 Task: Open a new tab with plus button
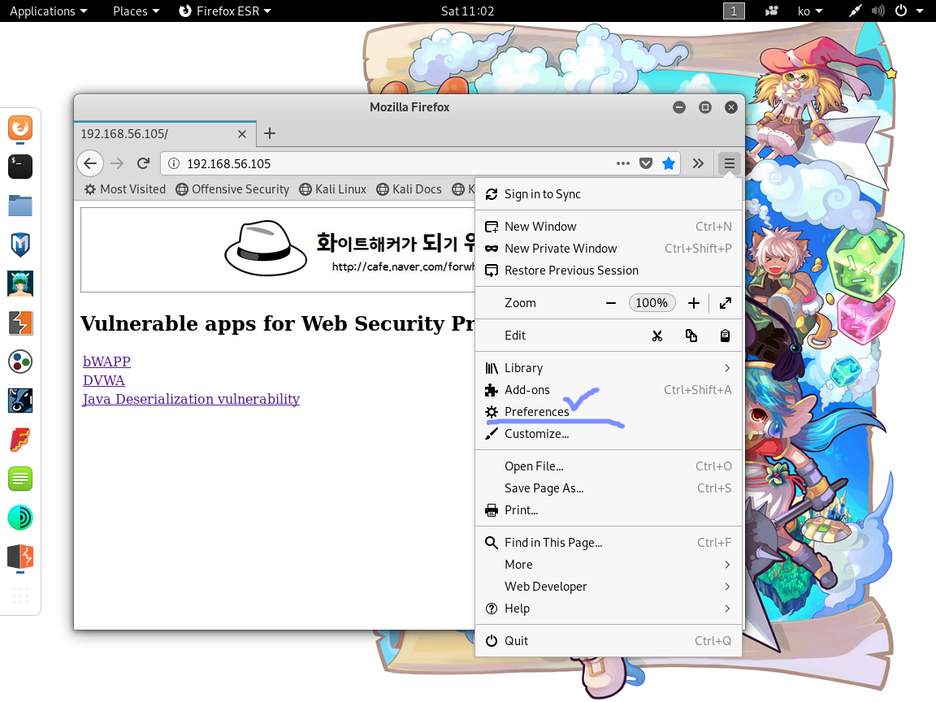point(269,133)
